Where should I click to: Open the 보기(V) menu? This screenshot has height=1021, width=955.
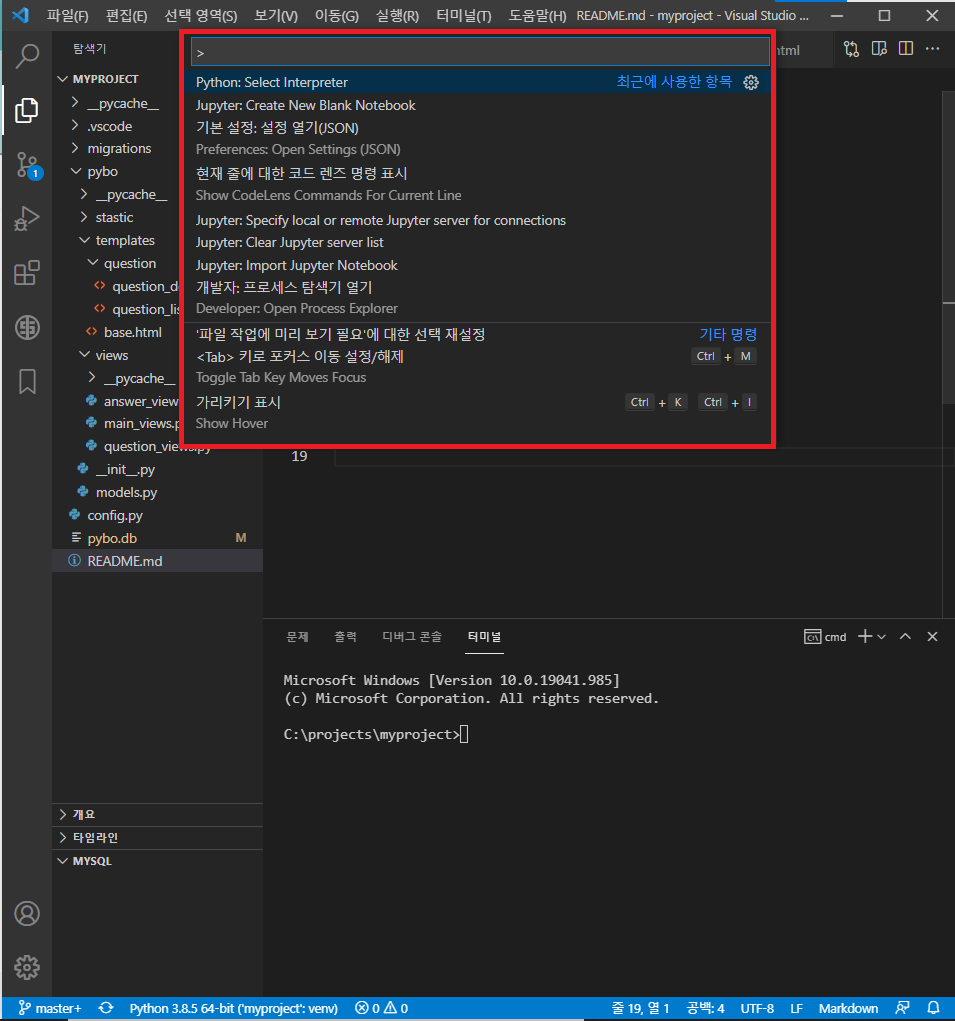[x=276, y=16]
